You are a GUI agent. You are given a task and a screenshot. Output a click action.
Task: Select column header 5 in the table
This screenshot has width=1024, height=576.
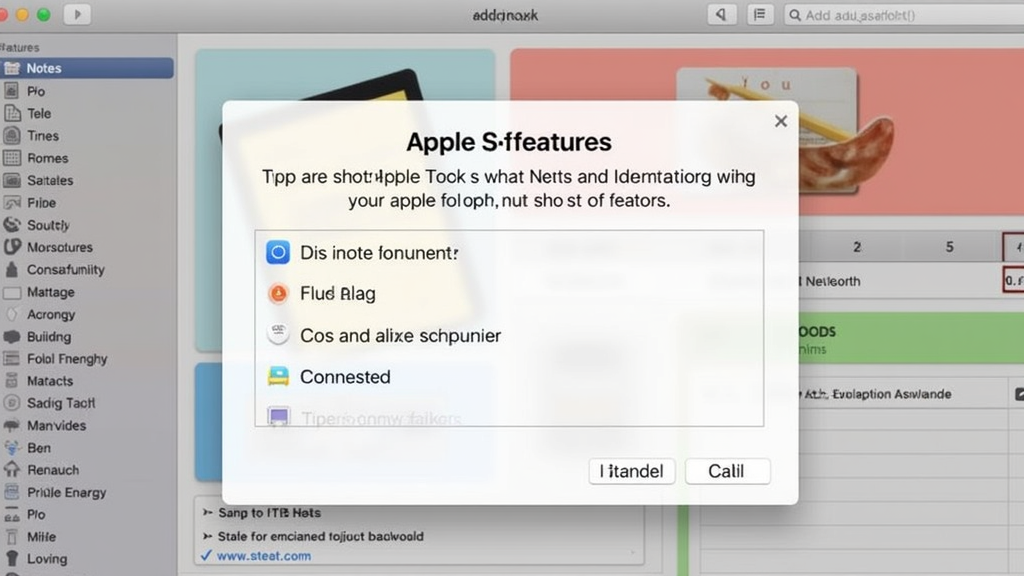click(x=949, y=246)
